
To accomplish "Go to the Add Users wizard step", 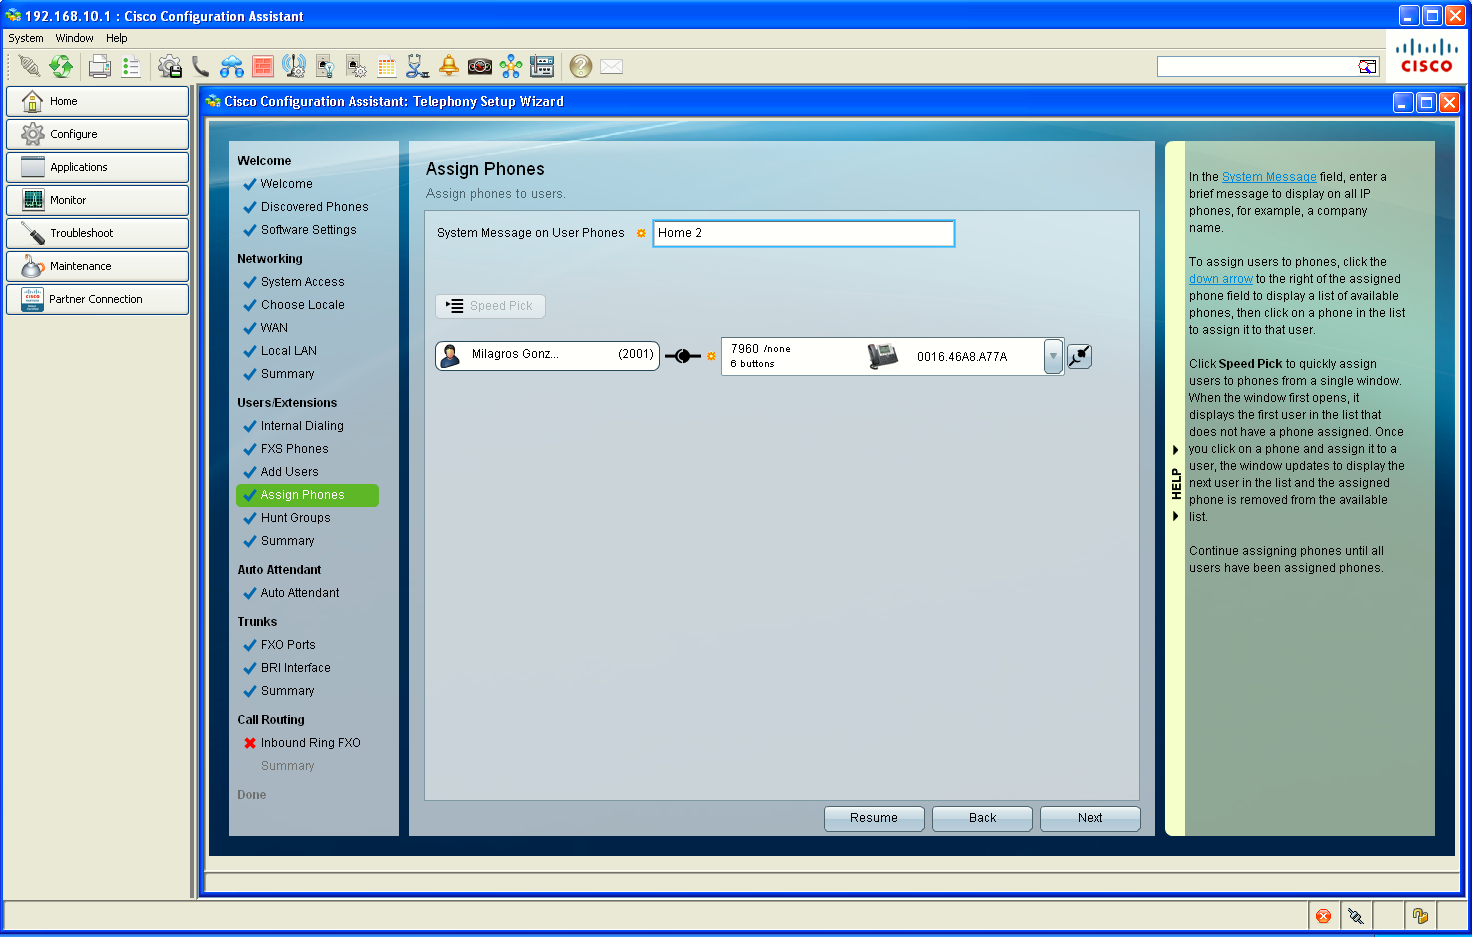I will [x=289, y=472].
